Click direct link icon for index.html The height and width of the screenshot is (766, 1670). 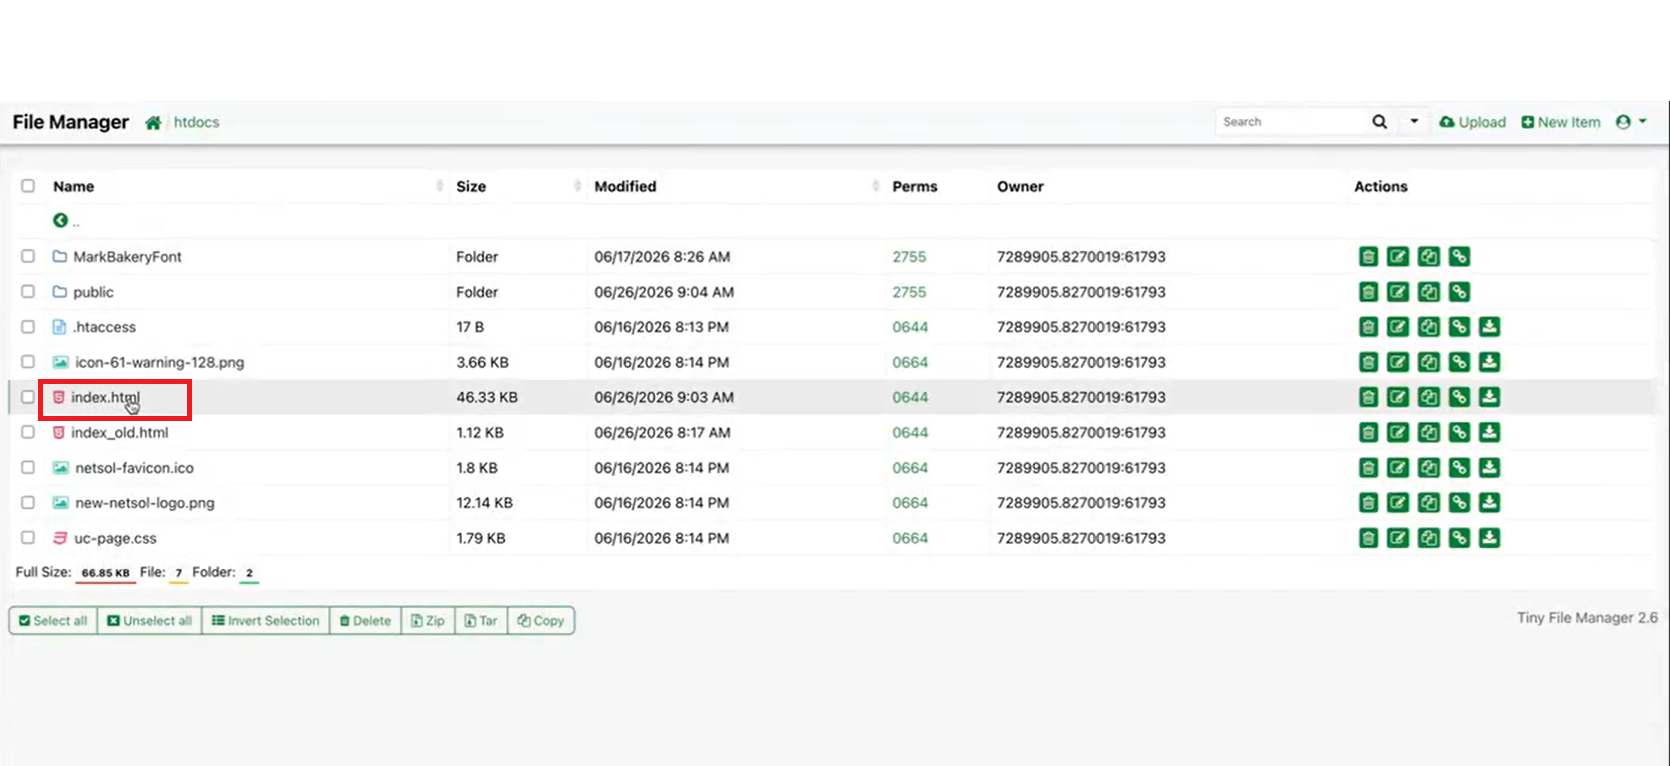click(1459, 397)
